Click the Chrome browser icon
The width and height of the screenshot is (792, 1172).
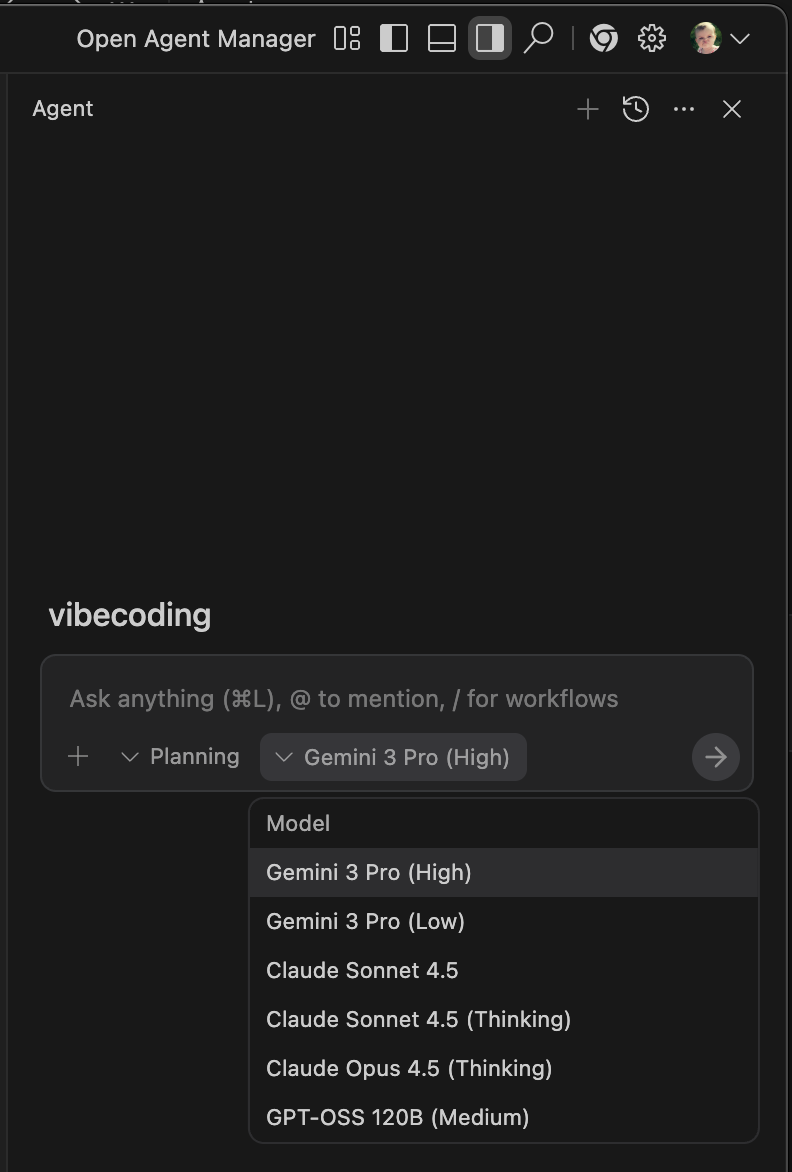pos(603,39)
